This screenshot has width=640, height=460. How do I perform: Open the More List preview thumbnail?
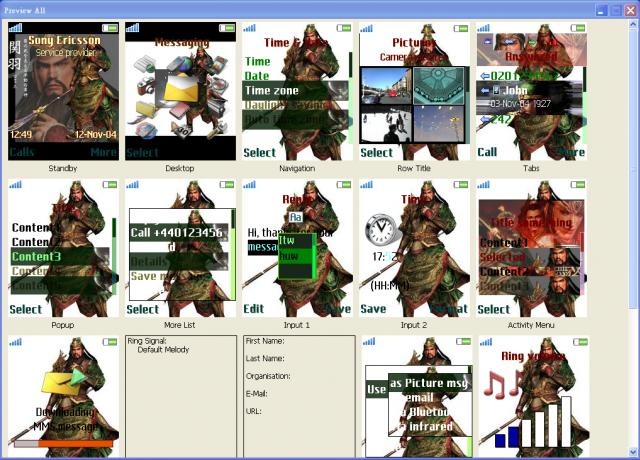180,248
